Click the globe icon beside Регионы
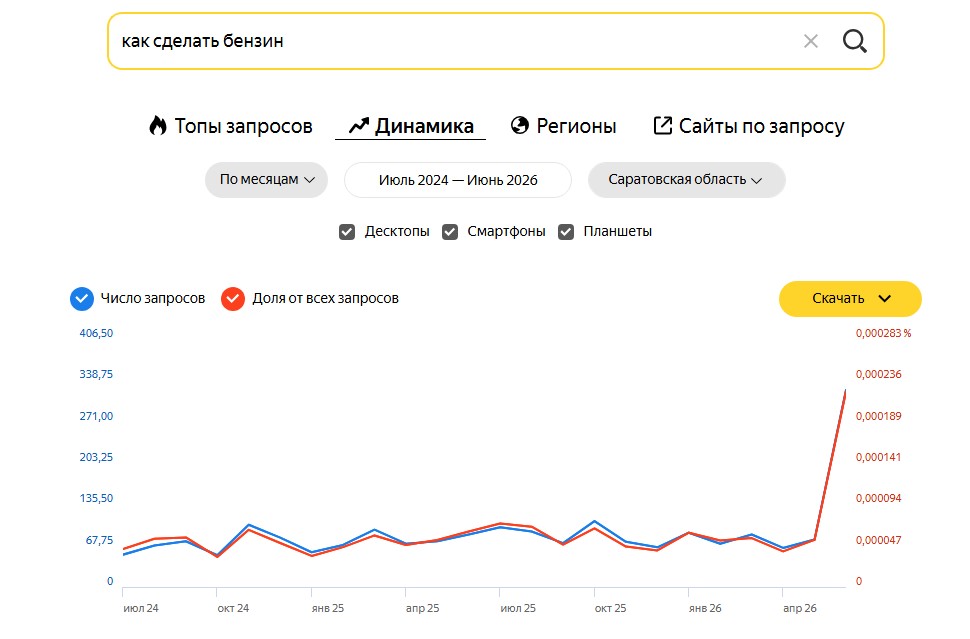 coord(520,126)
